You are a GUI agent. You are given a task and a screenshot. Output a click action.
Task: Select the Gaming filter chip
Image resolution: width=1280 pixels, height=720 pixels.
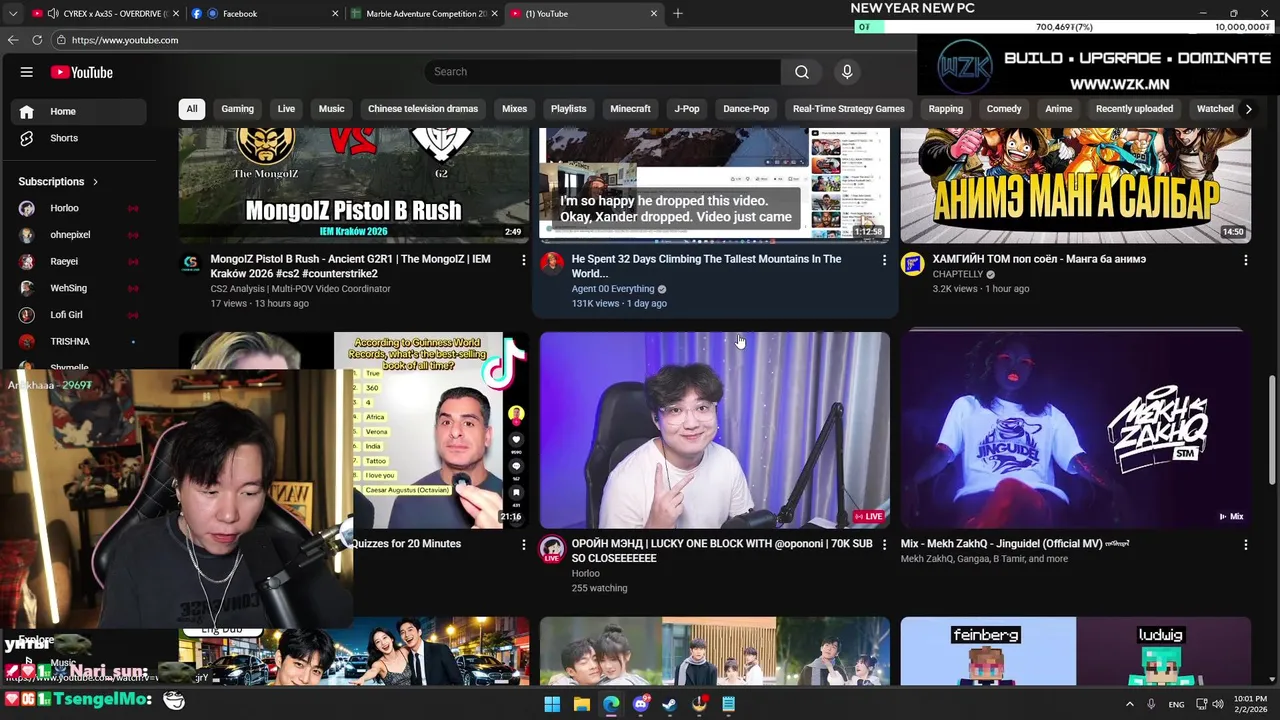coord(237,109)
